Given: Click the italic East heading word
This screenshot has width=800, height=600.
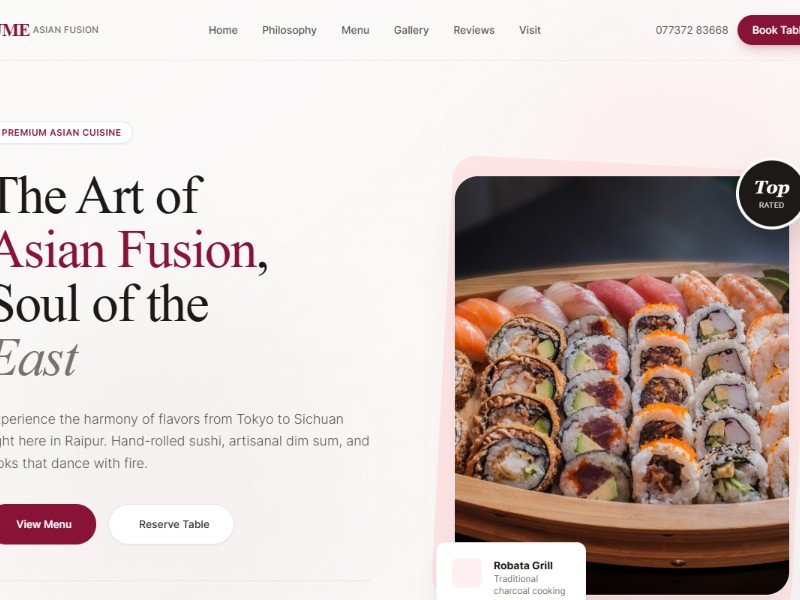Looking at the screenshot, I should point(38,358).
